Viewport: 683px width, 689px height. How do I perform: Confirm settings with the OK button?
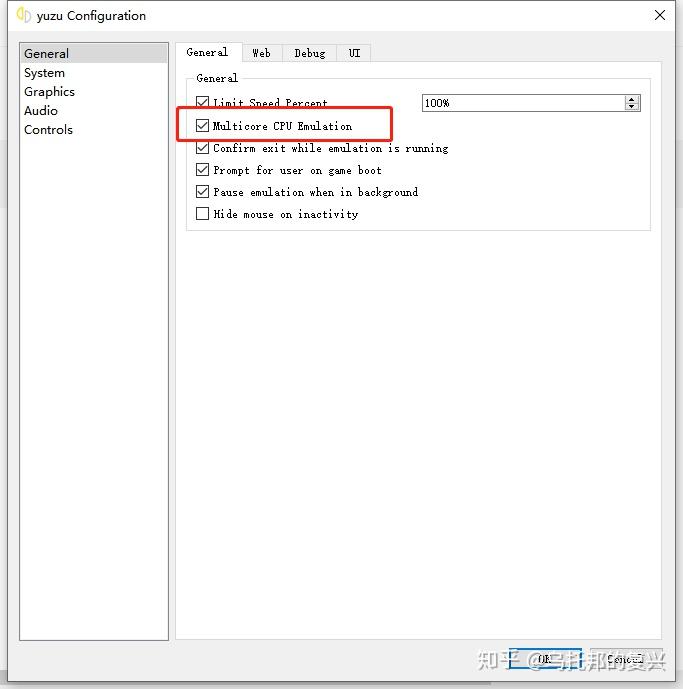coord(545,659)
